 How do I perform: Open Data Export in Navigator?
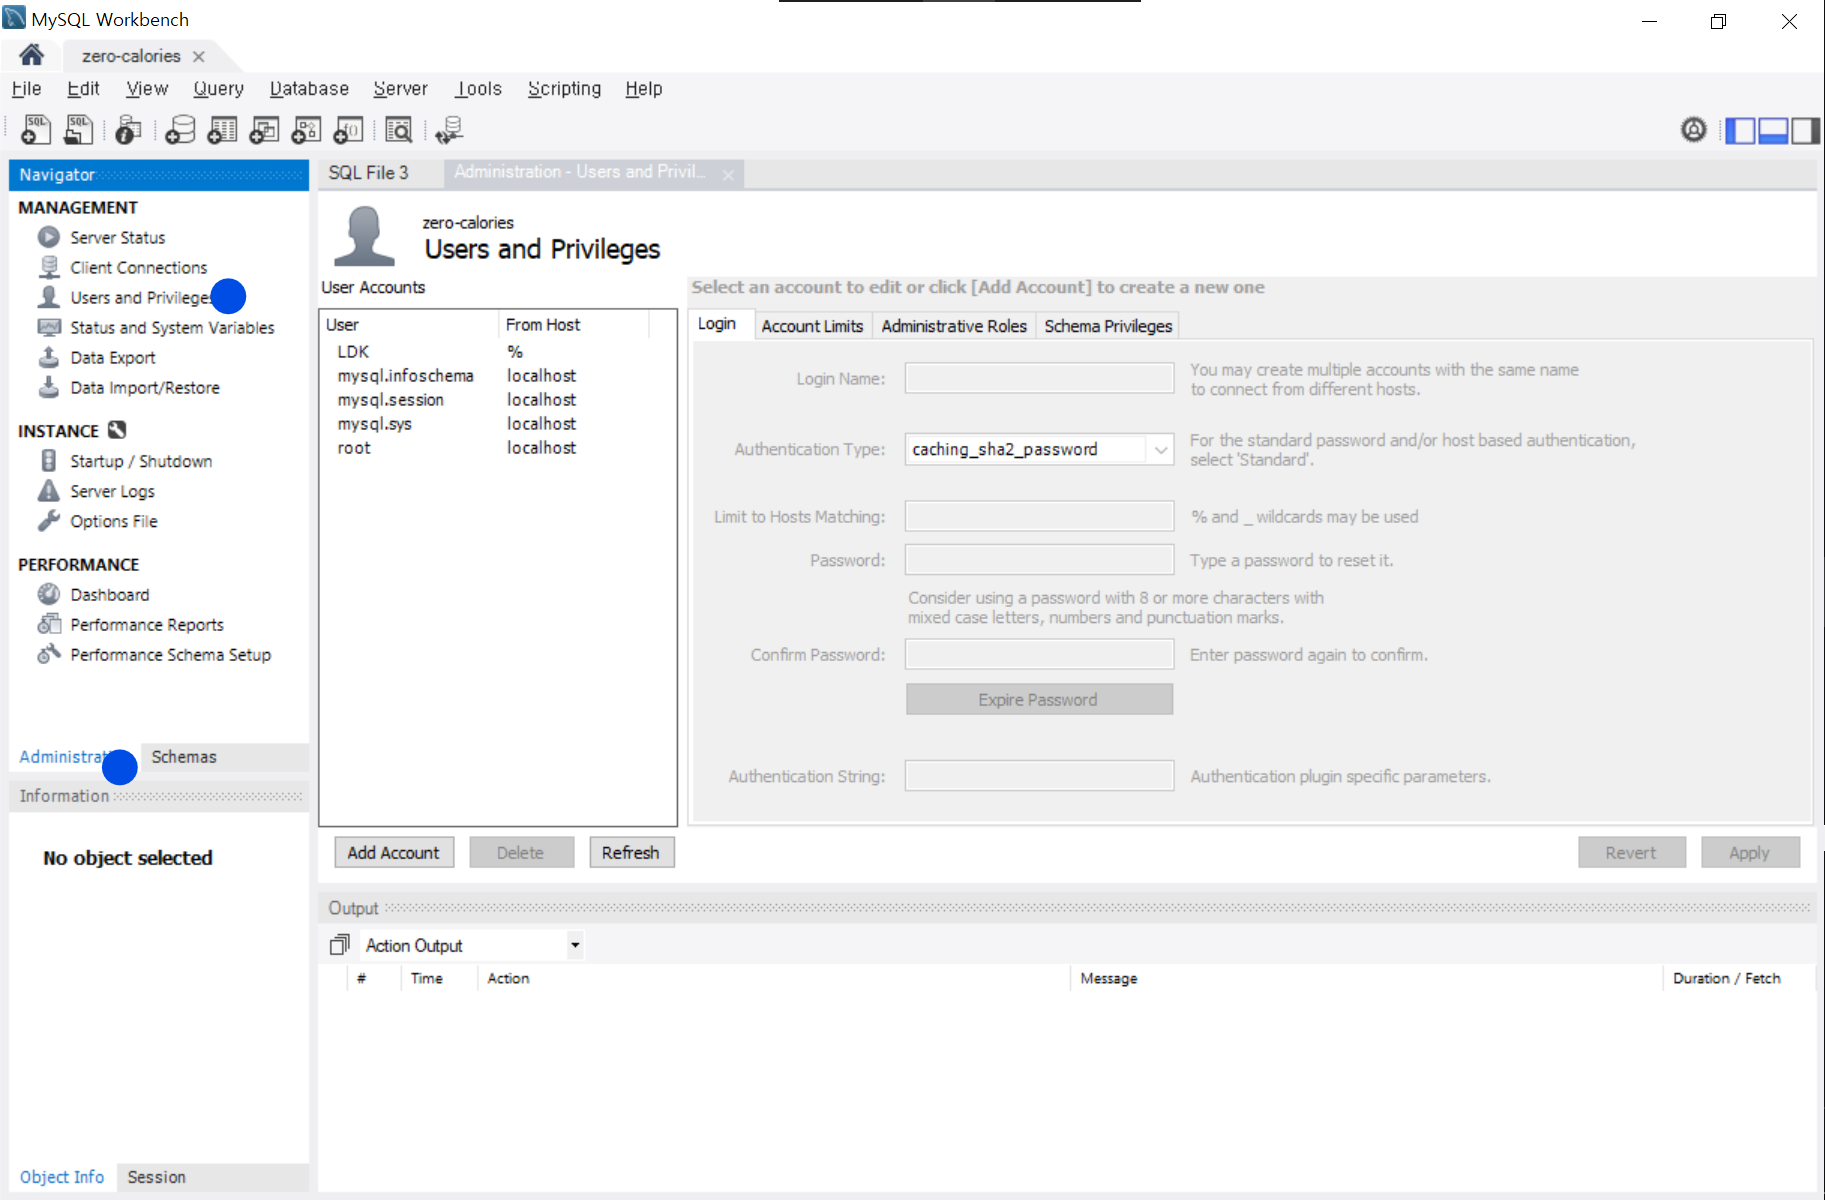click(x=112, y=358)
